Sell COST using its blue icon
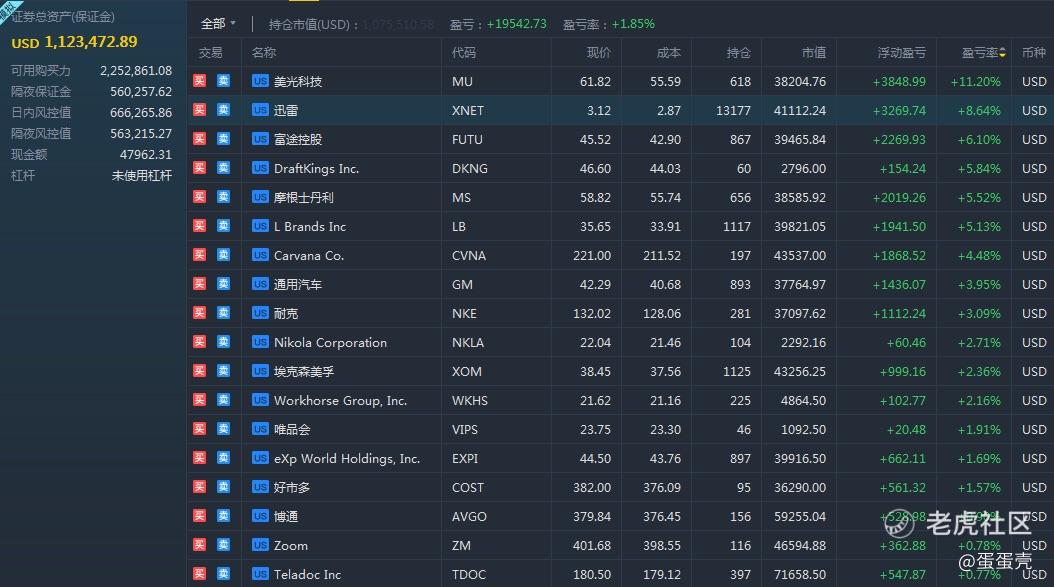The width and height of the screenshot is (1054, 587). (x=223, y=487)
